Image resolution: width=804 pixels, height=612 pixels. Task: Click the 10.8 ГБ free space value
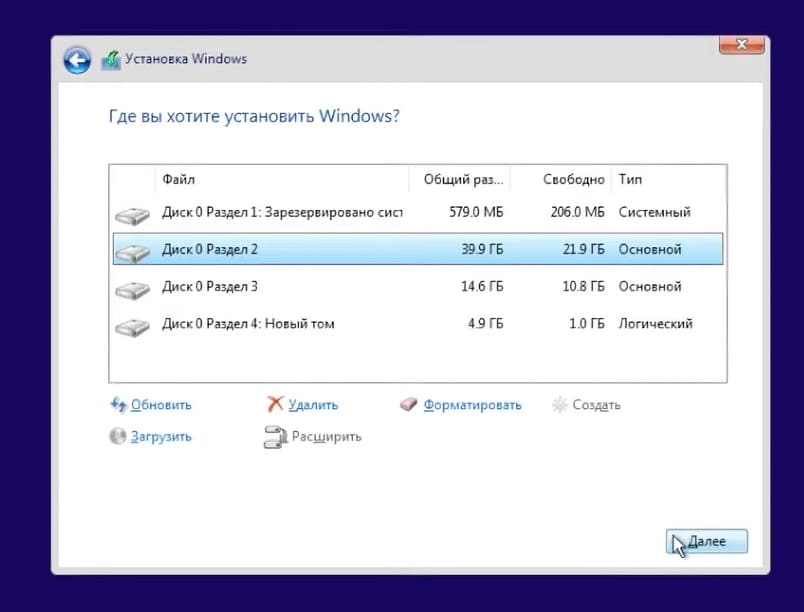pyautogui.click(x=584, y=287)
